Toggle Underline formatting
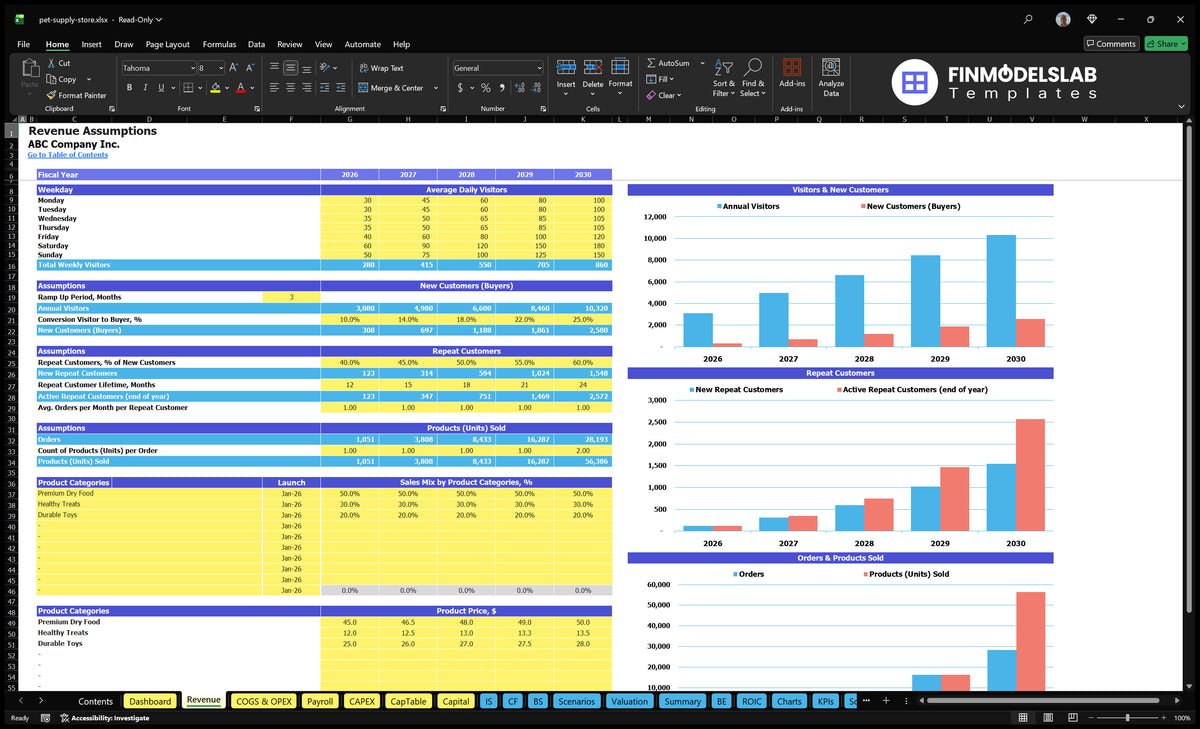The image size is (1200, 729). 160,87
